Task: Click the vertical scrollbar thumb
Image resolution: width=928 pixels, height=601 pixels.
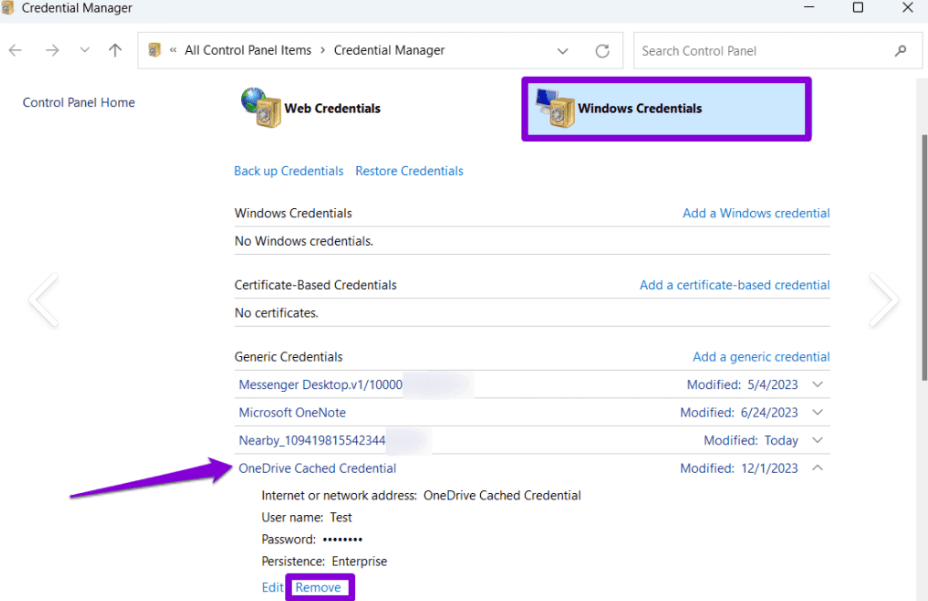Action: pos(924,258)
